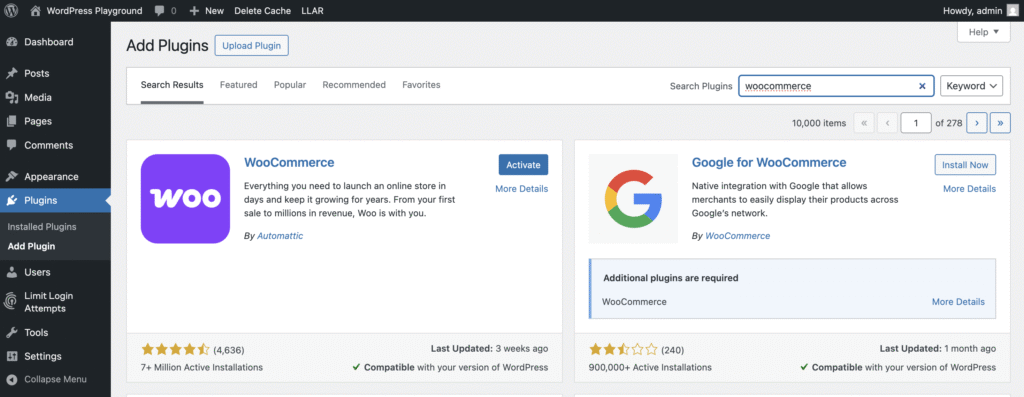Switch to Popular tab
1024x397 pixels.
290,85
